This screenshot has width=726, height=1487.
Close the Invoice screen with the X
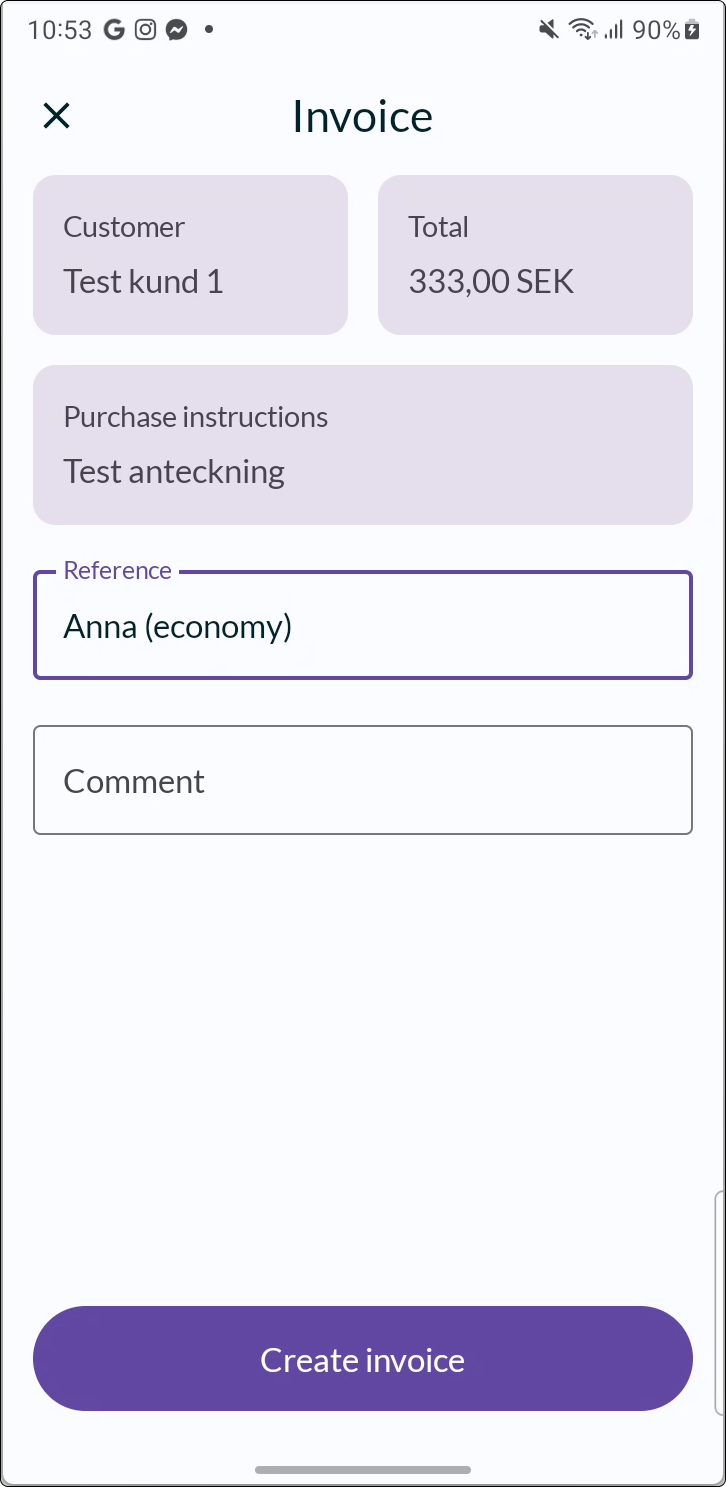pyautogui.click(x=56, y=116)
